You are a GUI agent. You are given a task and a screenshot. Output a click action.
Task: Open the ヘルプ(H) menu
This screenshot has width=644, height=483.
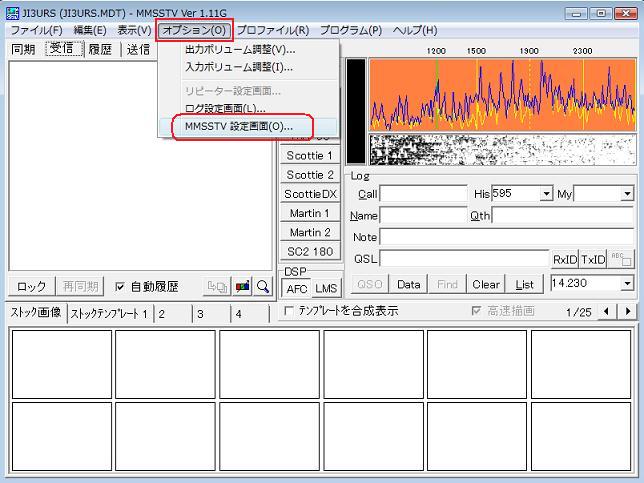click(415, 30)
